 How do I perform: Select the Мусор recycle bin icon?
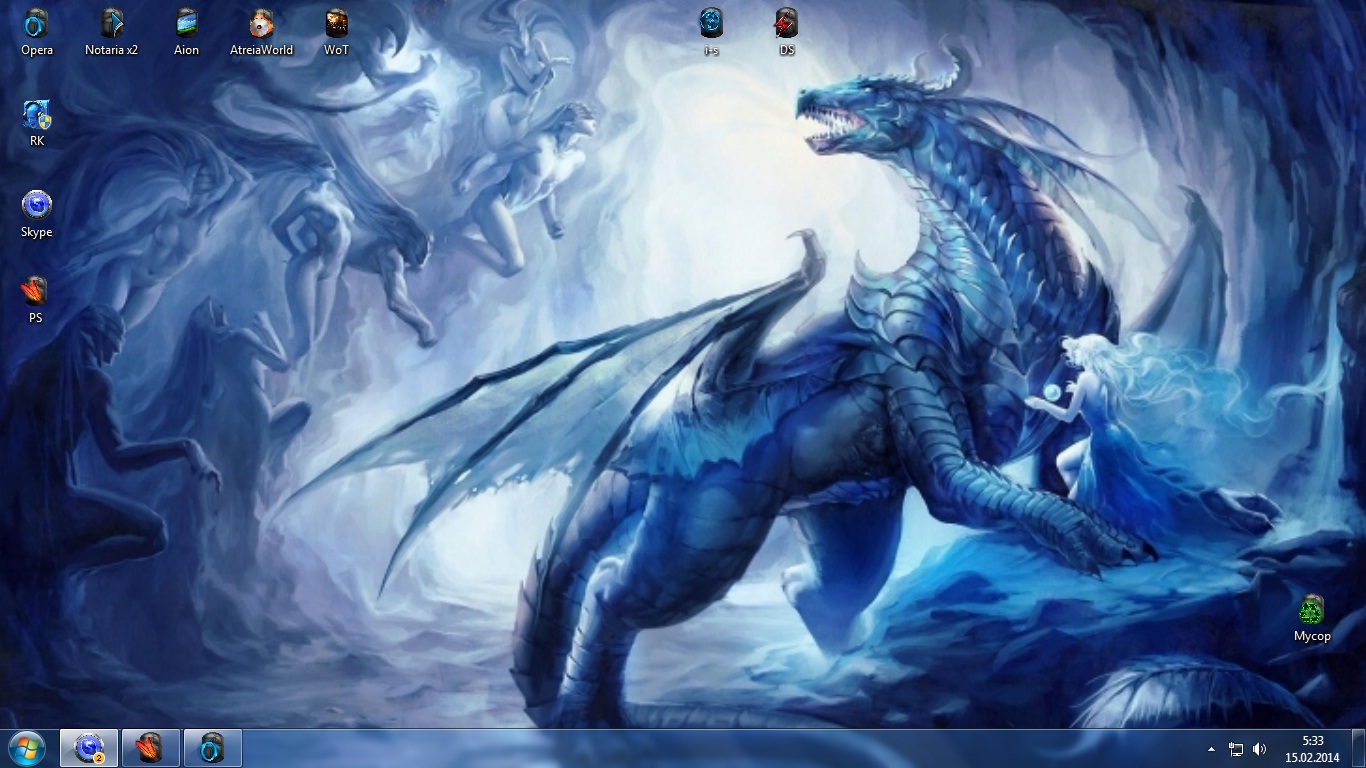coord(1312,618)
